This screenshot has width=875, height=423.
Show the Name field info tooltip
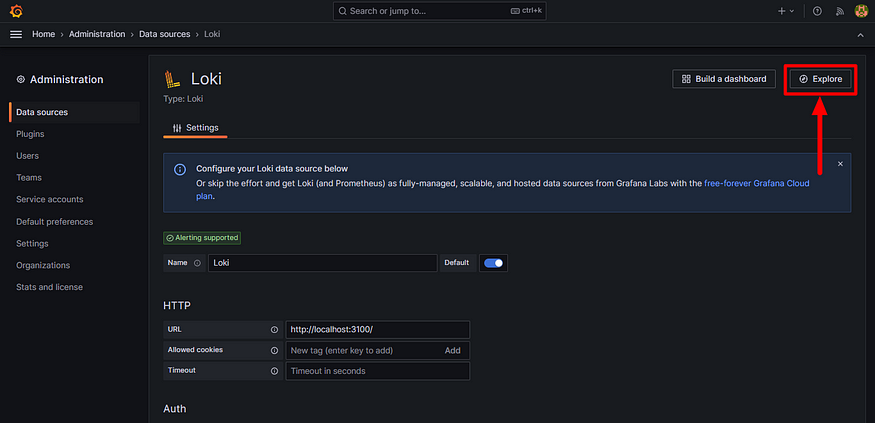tap(197, 263)
